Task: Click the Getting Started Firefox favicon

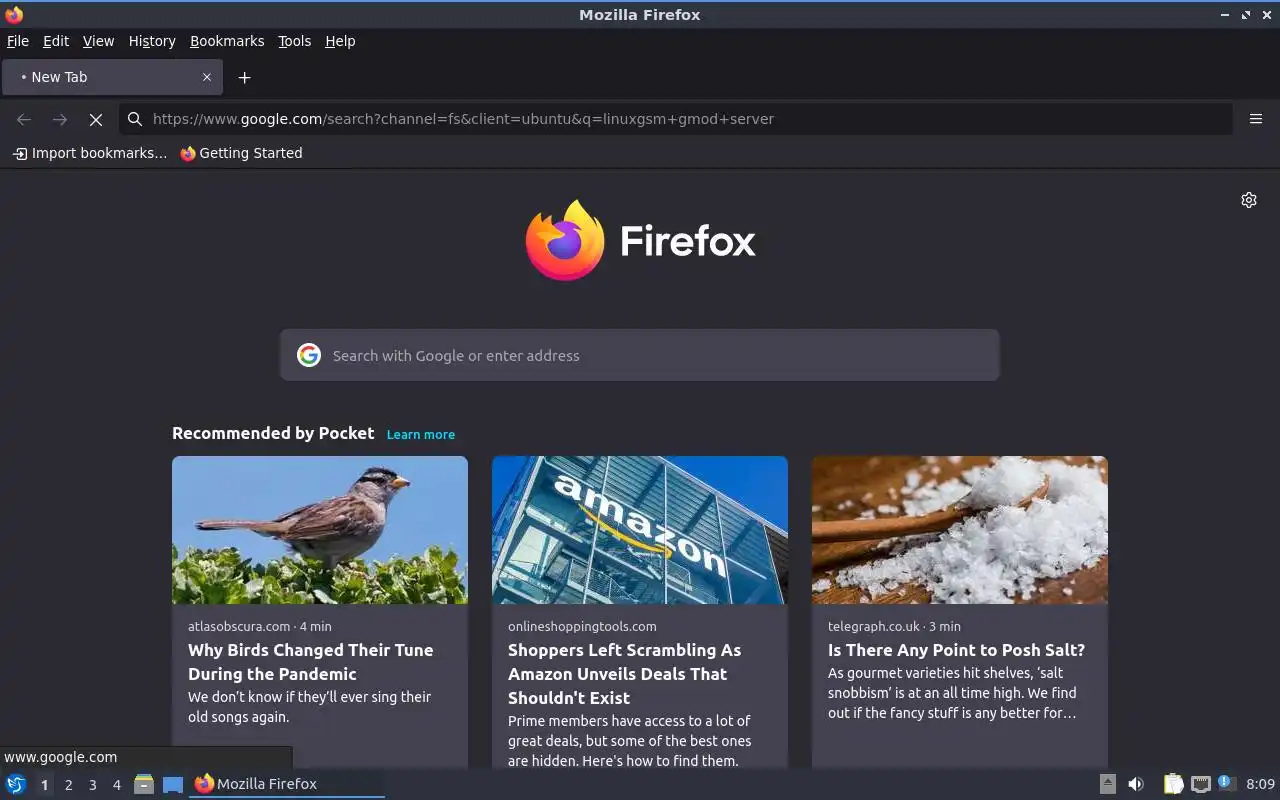Action: click(x=188, y=153)
